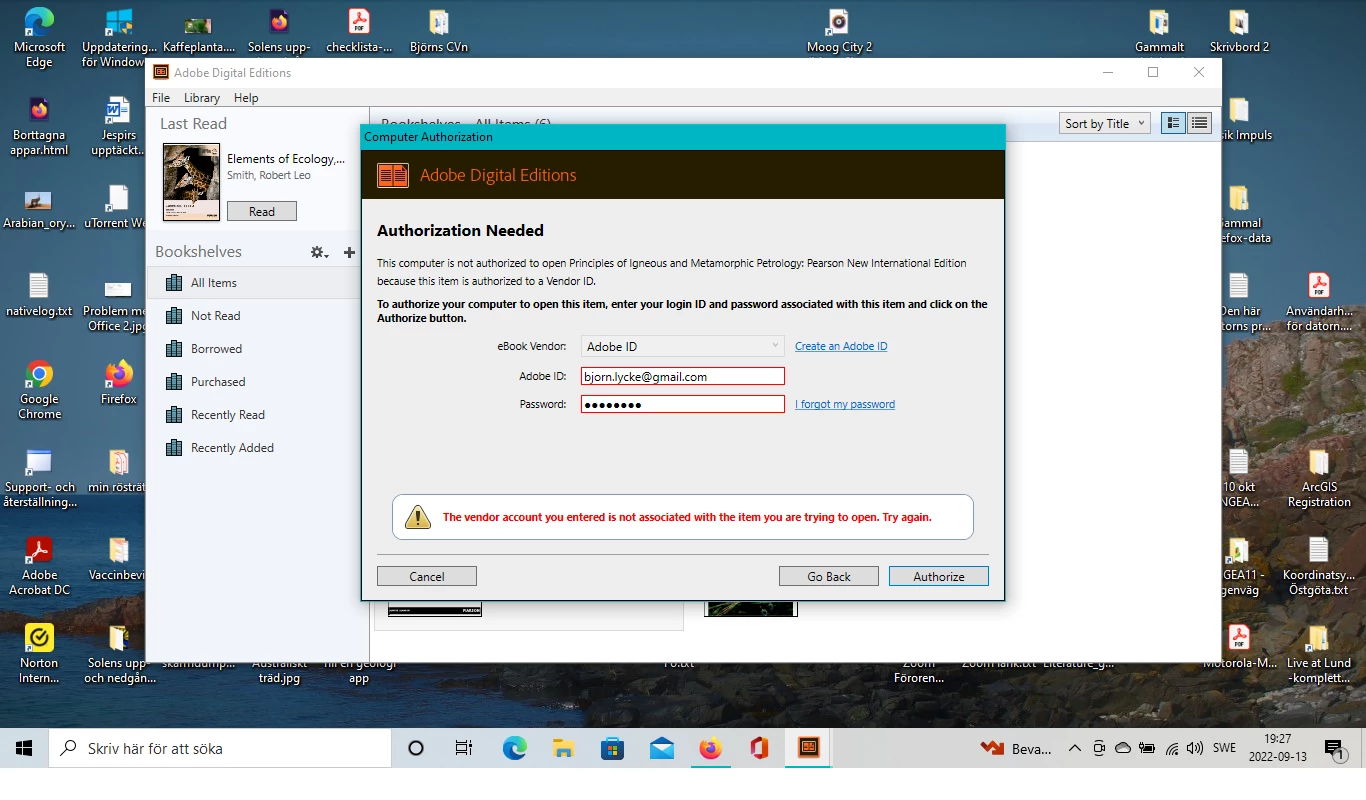The image size is (1366, 800).
Task: Select the Recently Read bookshelf
Action: (254, 415)
